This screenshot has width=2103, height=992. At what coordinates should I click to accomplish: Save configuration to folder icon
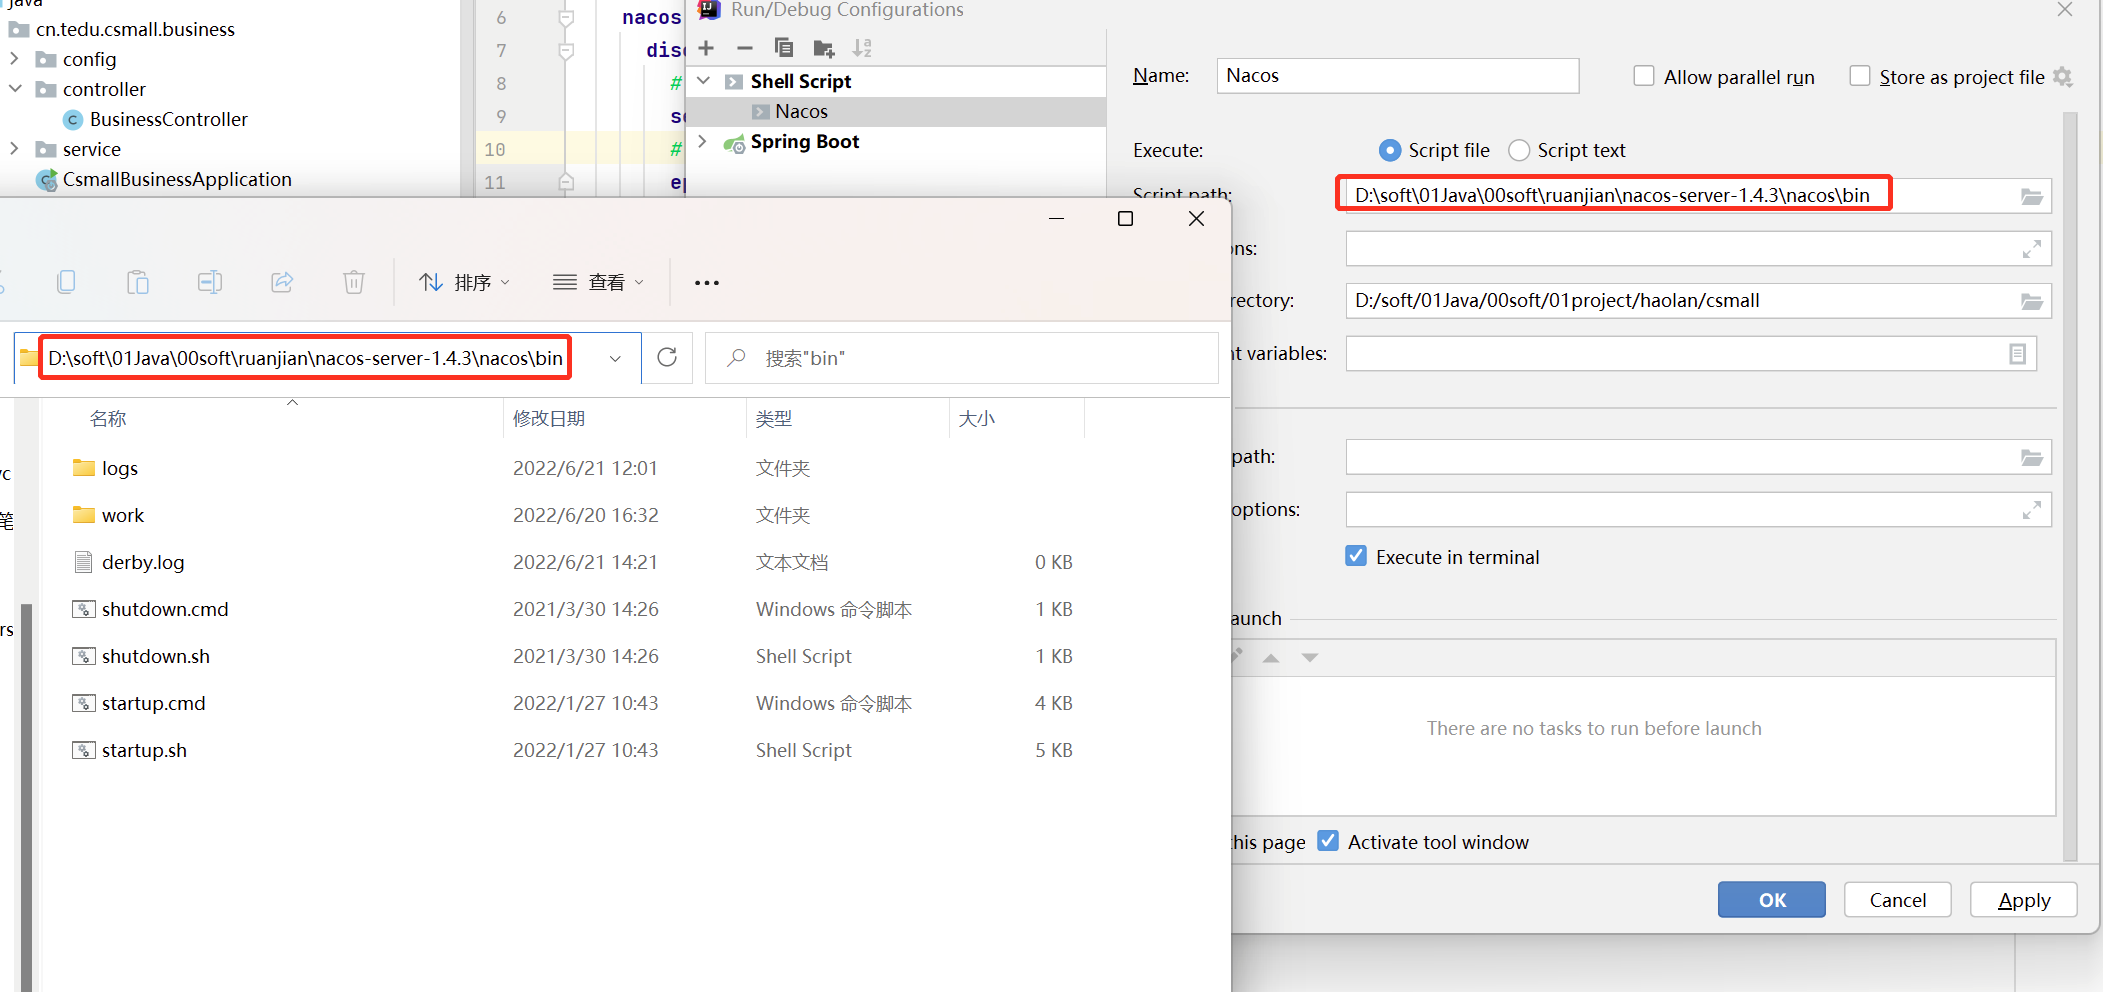[x=824, y=48]
